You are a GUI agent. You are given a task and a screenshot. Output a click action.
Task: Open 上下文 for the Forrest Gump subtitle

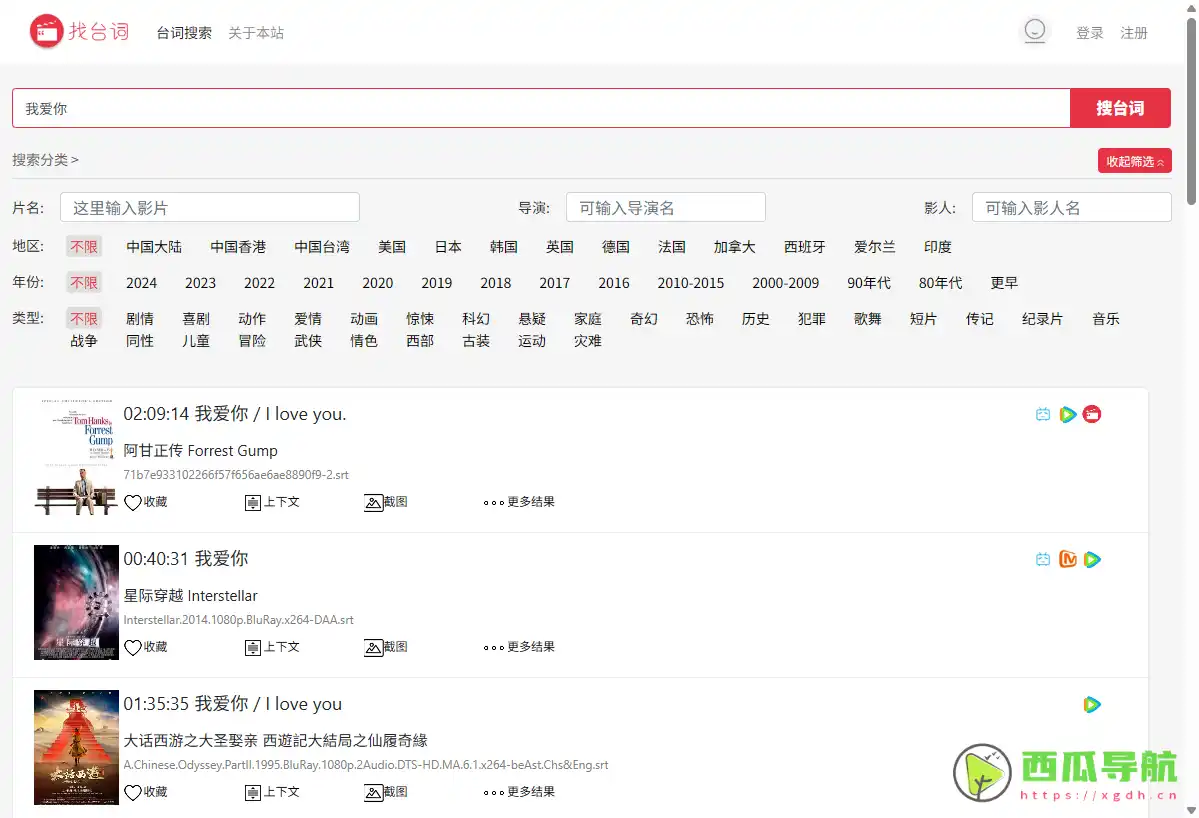pos(271,502)
